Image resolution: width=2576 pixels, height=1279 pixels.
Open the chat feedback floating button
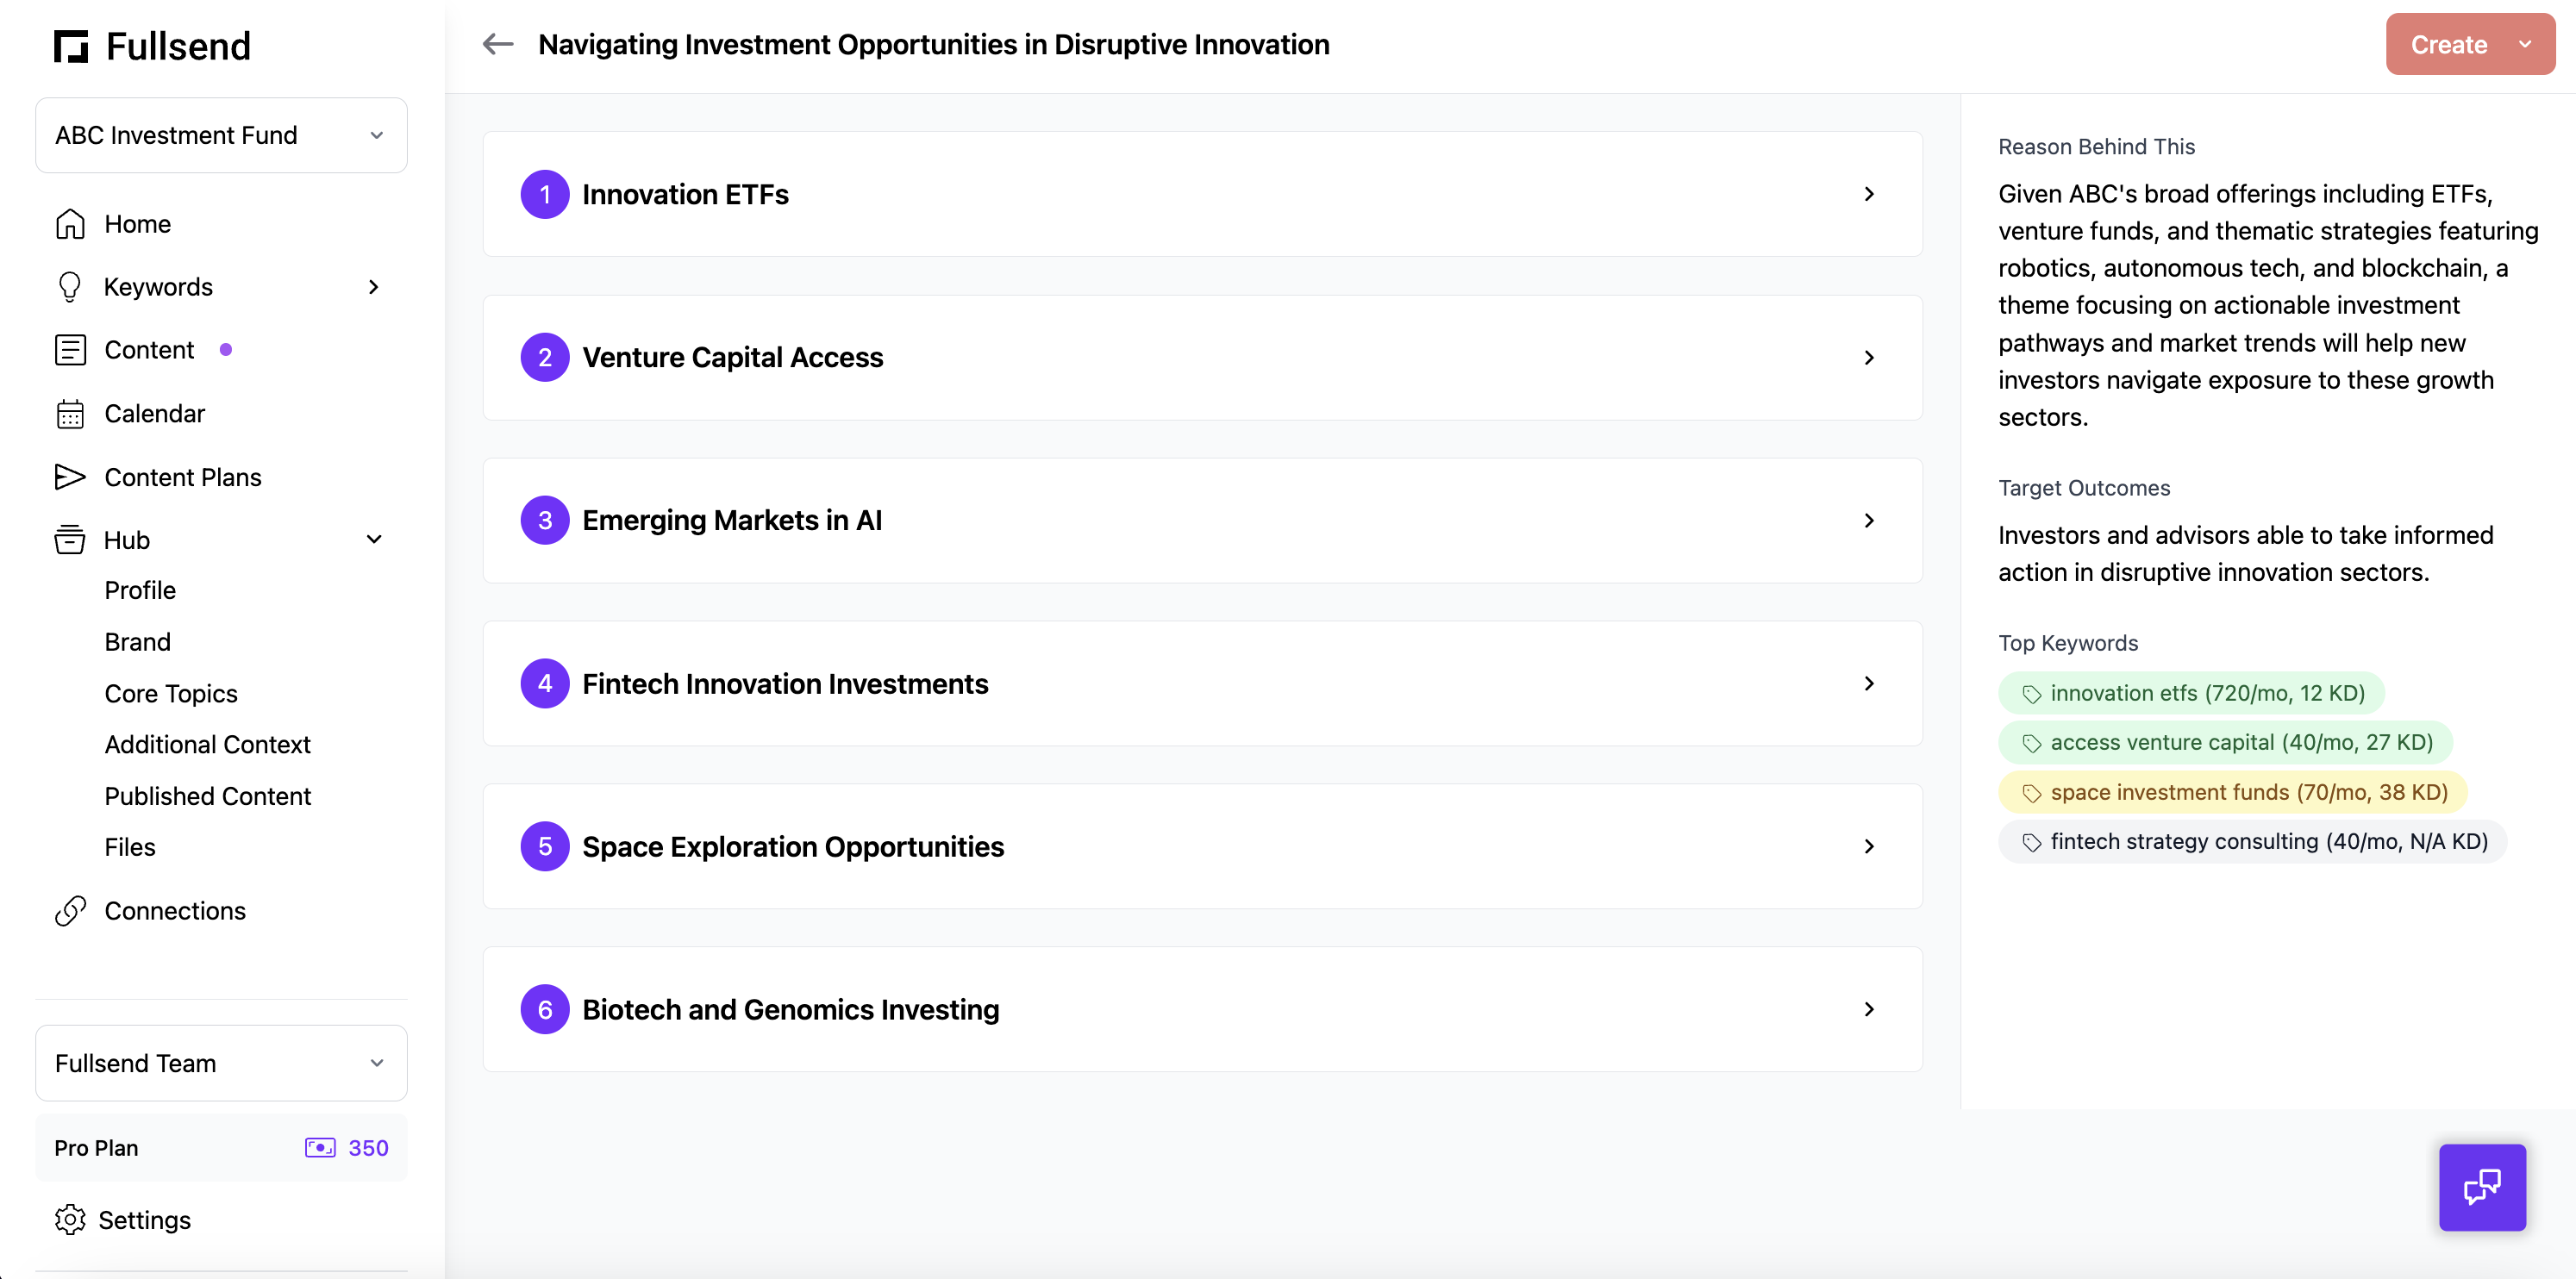[2482, 1187]
